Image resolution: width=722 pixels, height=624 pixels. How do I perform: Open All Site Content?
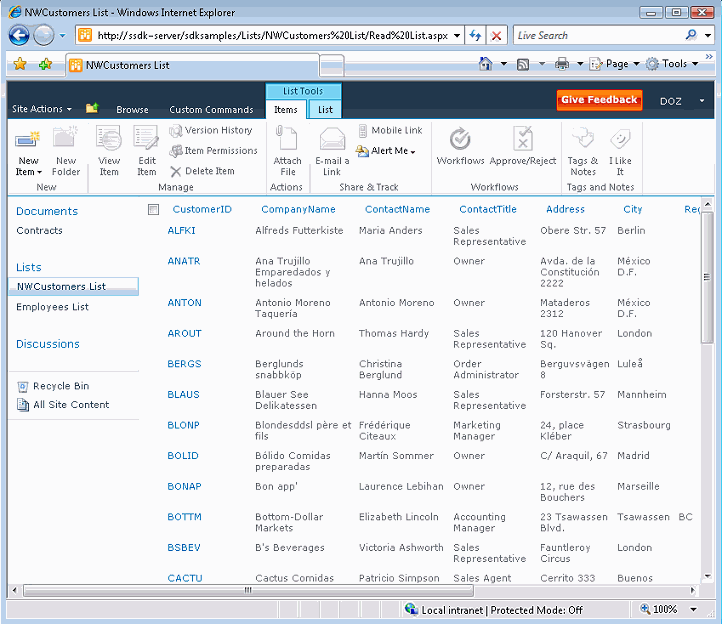tap(63, 405)
